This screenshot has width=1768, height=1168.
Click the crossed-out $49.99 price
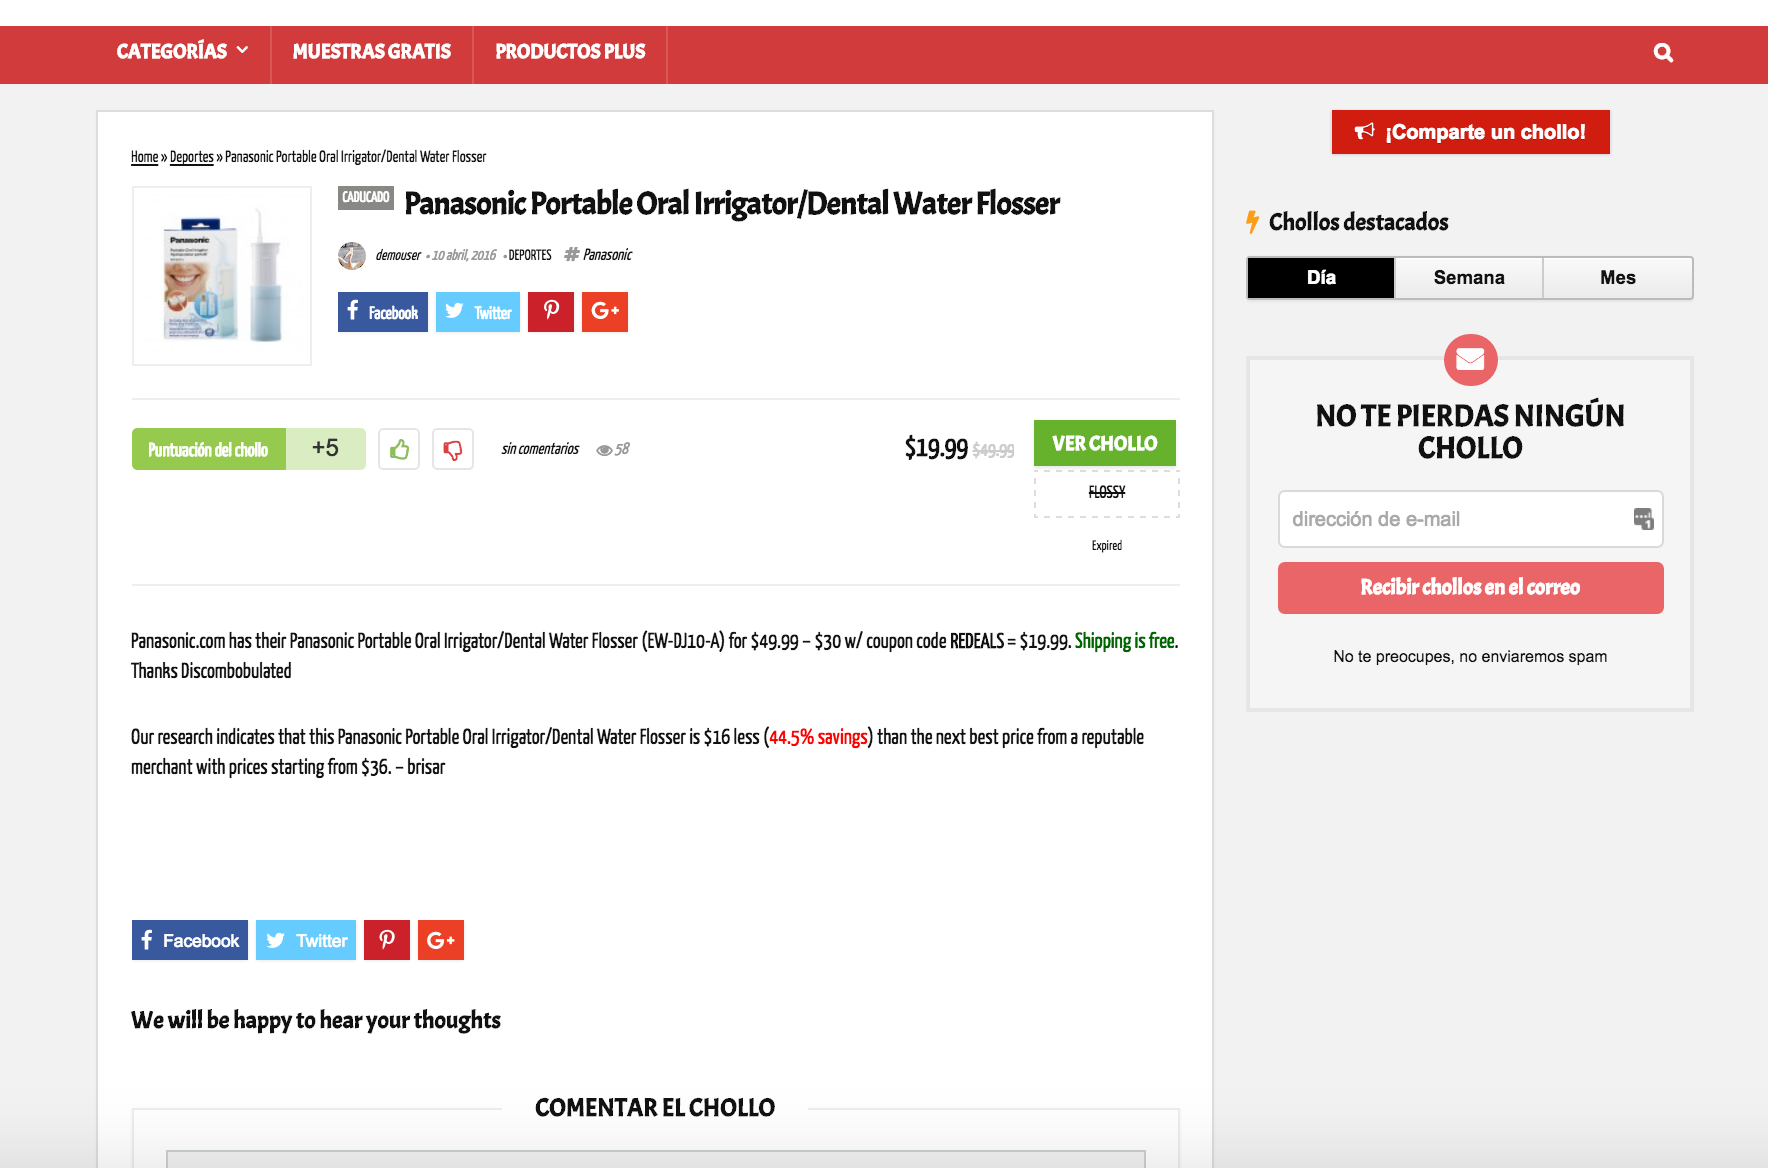coord(993,451)
